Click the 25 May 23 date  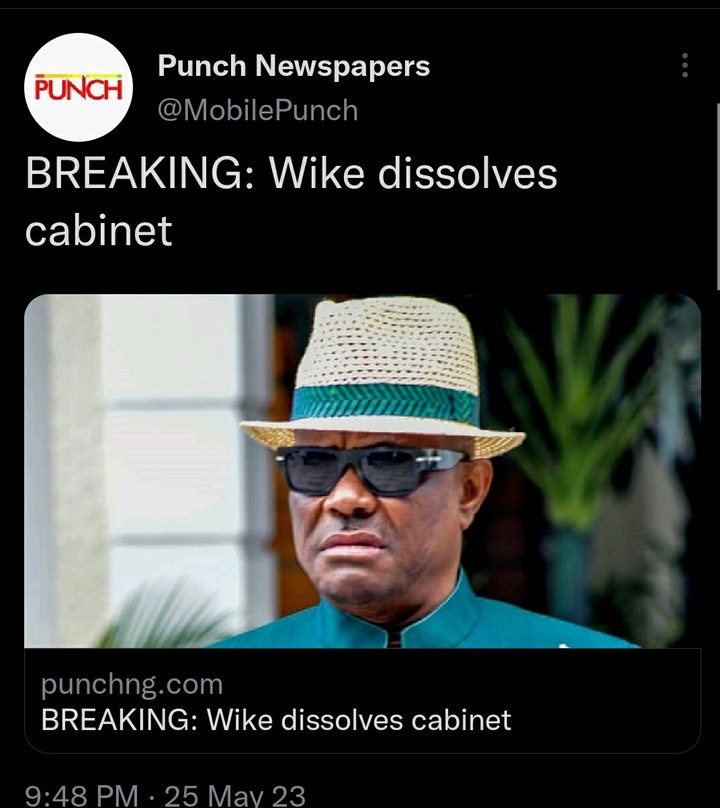pos(235,796)
